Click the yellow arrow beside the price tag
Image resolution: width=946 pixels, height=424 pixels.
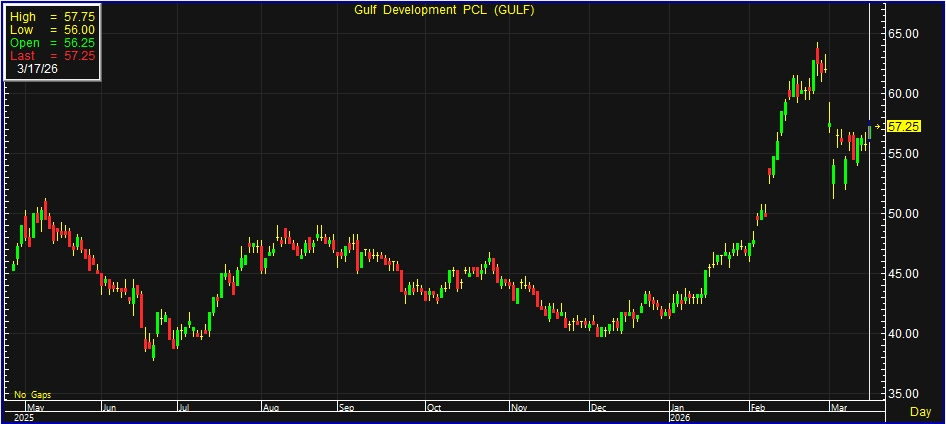879,127
